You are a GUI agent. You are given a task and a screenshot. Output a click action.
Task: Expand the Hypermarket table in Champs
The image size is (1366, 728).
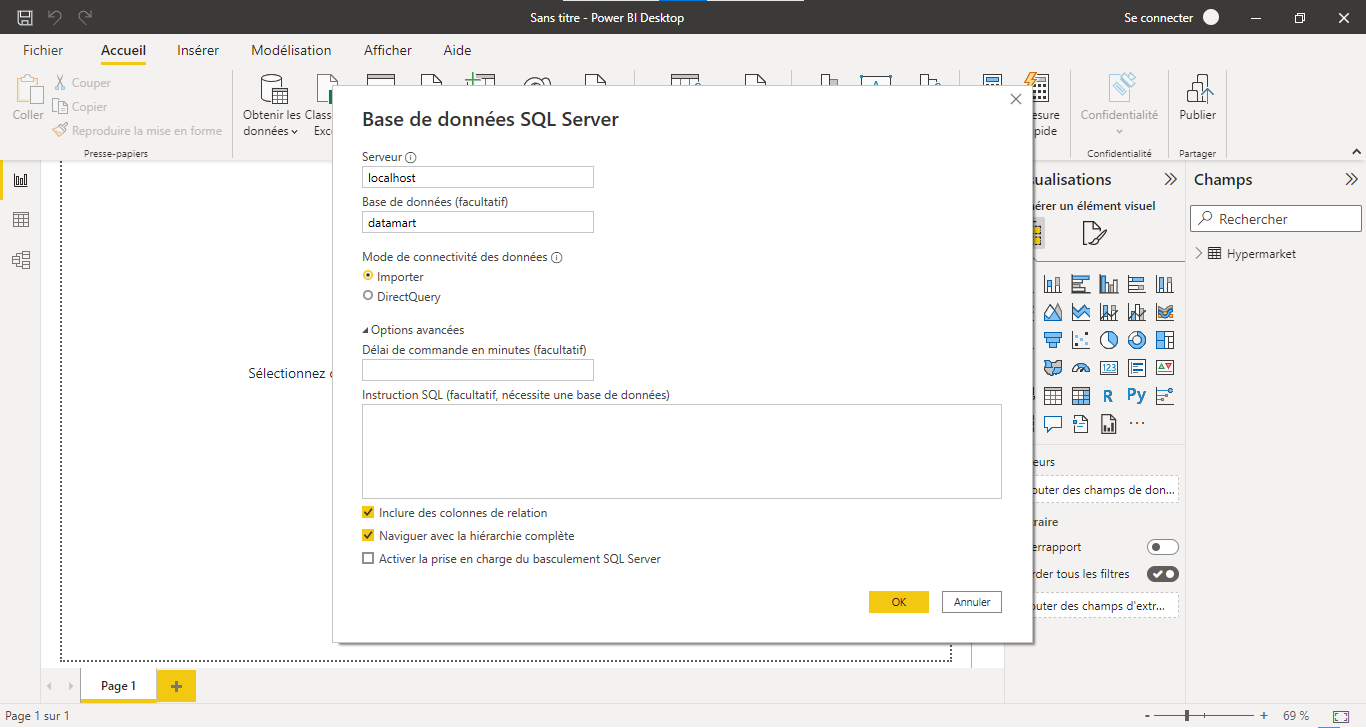1199,254
